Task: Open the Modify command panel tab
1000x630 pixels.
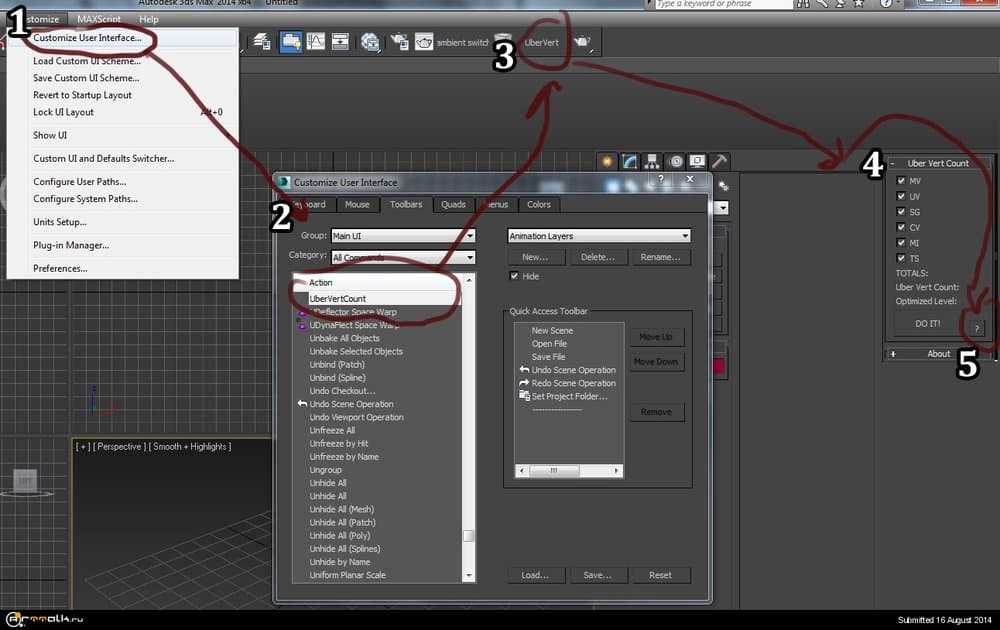Action: point(630,162)
